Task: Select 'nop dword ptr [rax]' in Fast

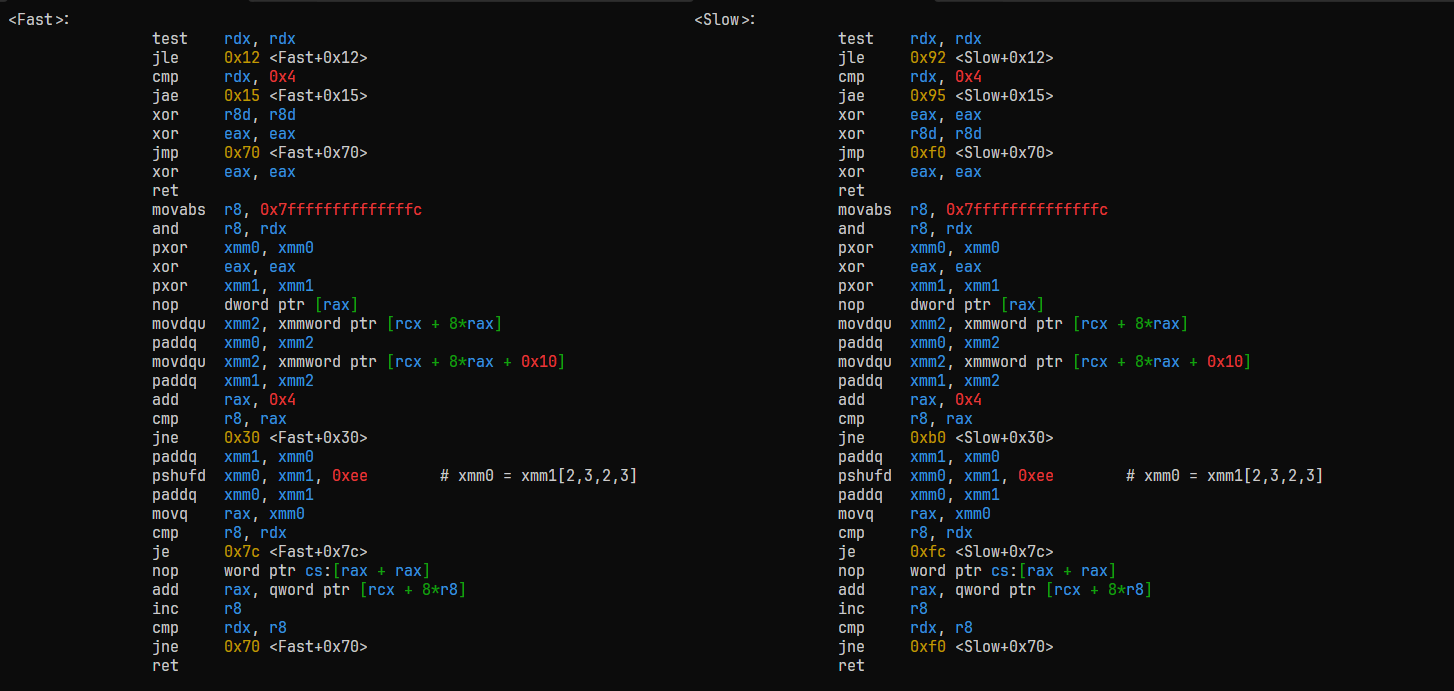Action: click(x=255, y=305)
